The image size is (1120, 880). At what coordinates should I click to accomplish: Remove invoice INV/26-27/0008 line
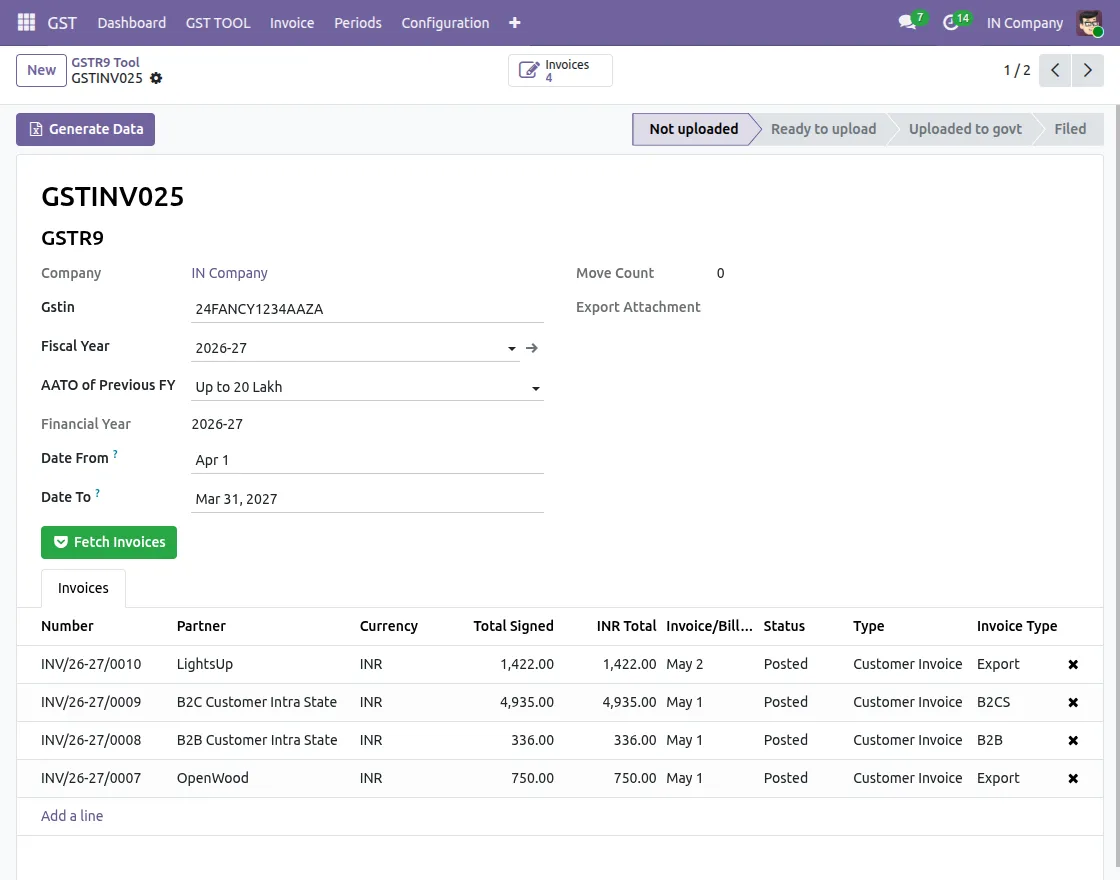[1073, 740]
